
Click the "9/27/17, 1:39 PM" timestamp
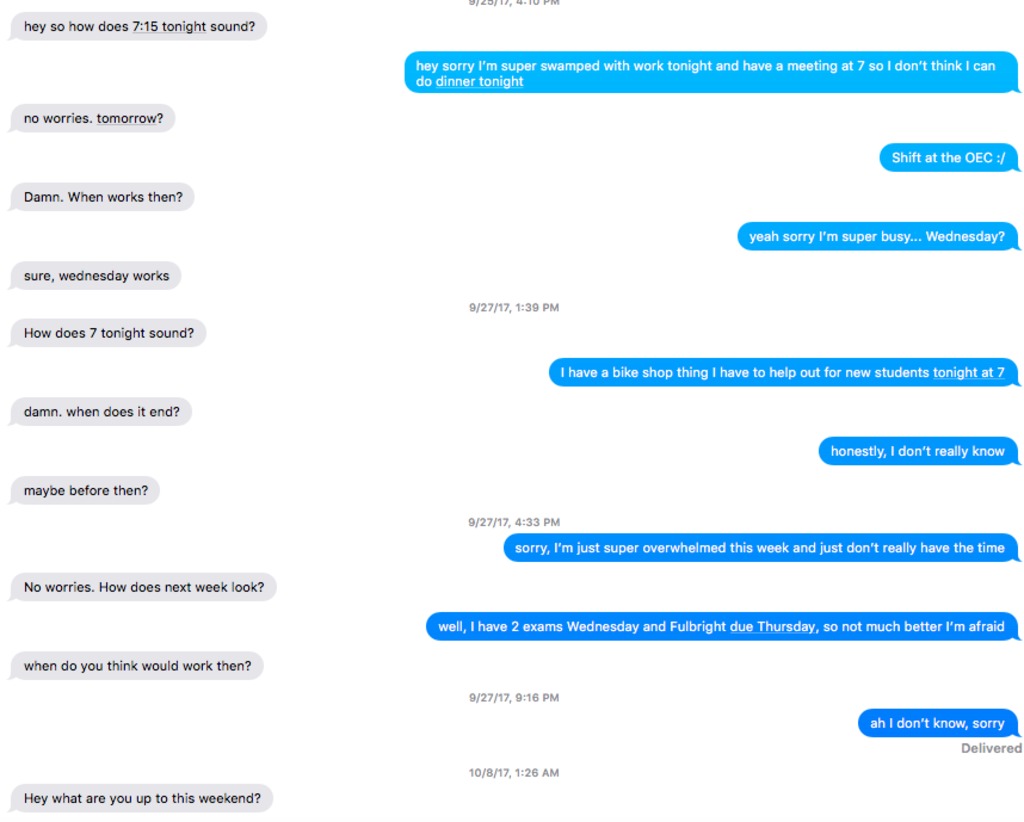(x=514, y=308)
